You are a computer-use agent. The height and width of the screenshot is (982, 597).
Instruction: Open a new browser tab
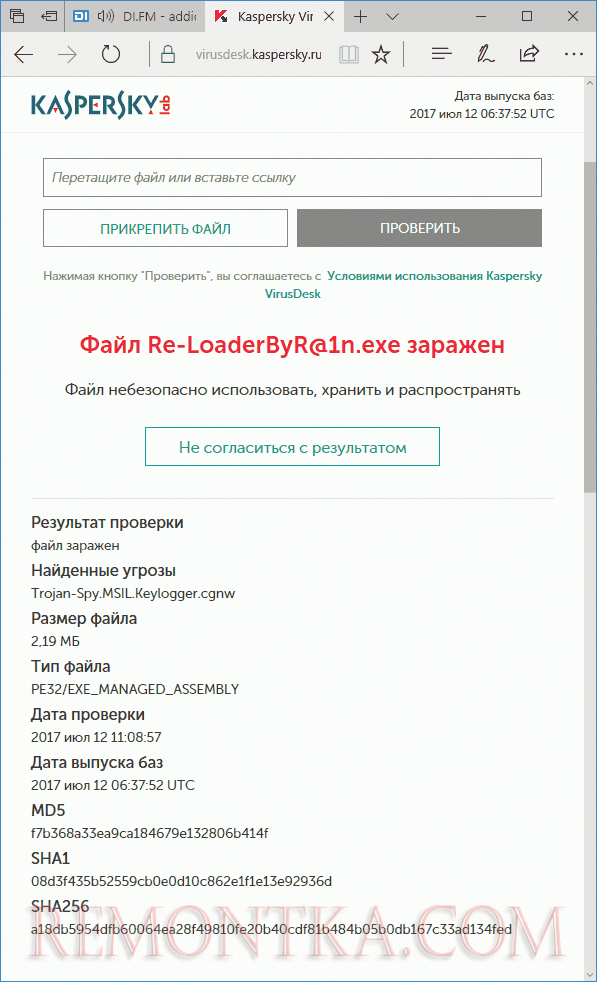coord(360,16)
